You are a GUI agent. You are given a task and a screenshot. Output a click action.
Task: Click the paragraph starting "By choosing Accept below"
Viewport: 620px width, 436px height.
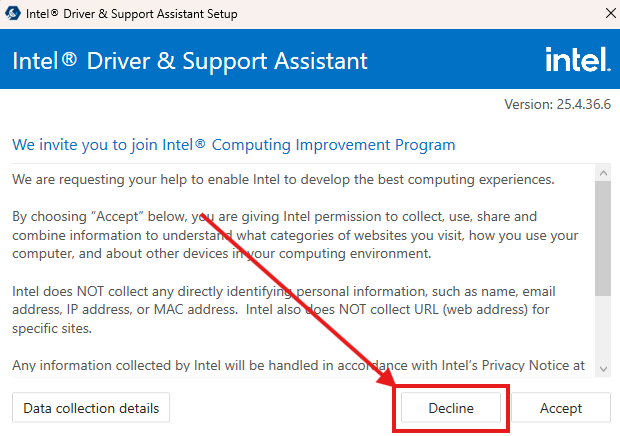pyautogui.click(x=290, y=235)
